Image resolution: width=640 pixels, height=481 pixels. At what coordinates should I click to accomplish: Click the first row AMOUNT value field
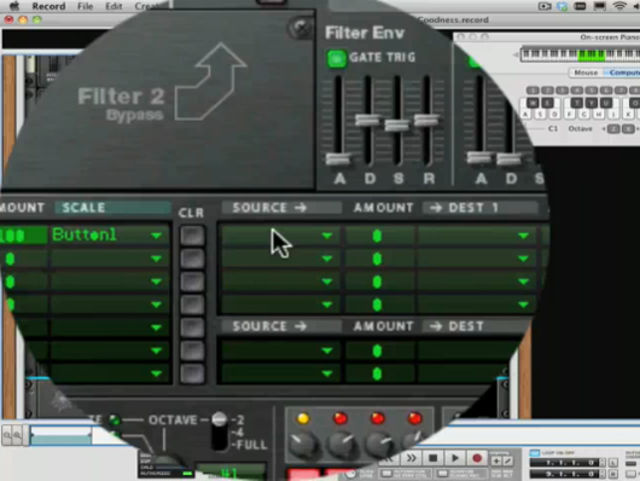pos(380,236)
